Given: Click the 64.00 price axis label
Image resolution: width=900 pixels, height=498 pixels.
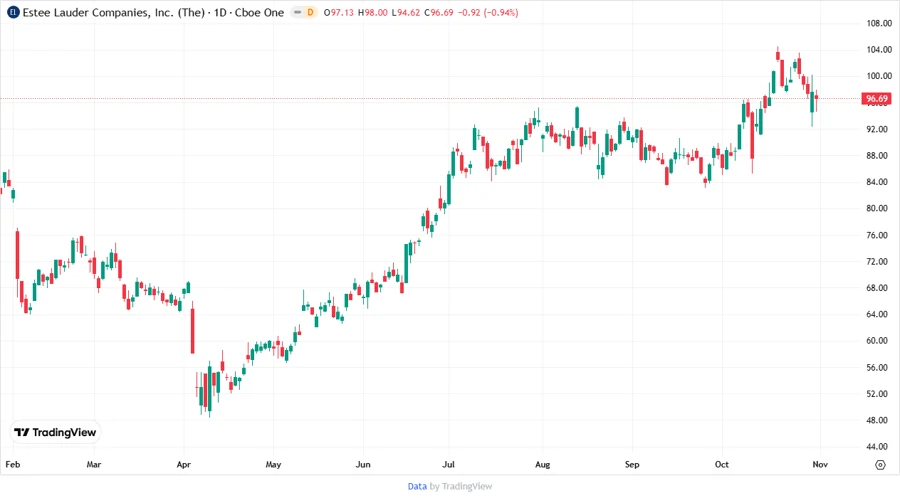Looking at the screenshot, I should pos(879,314).
